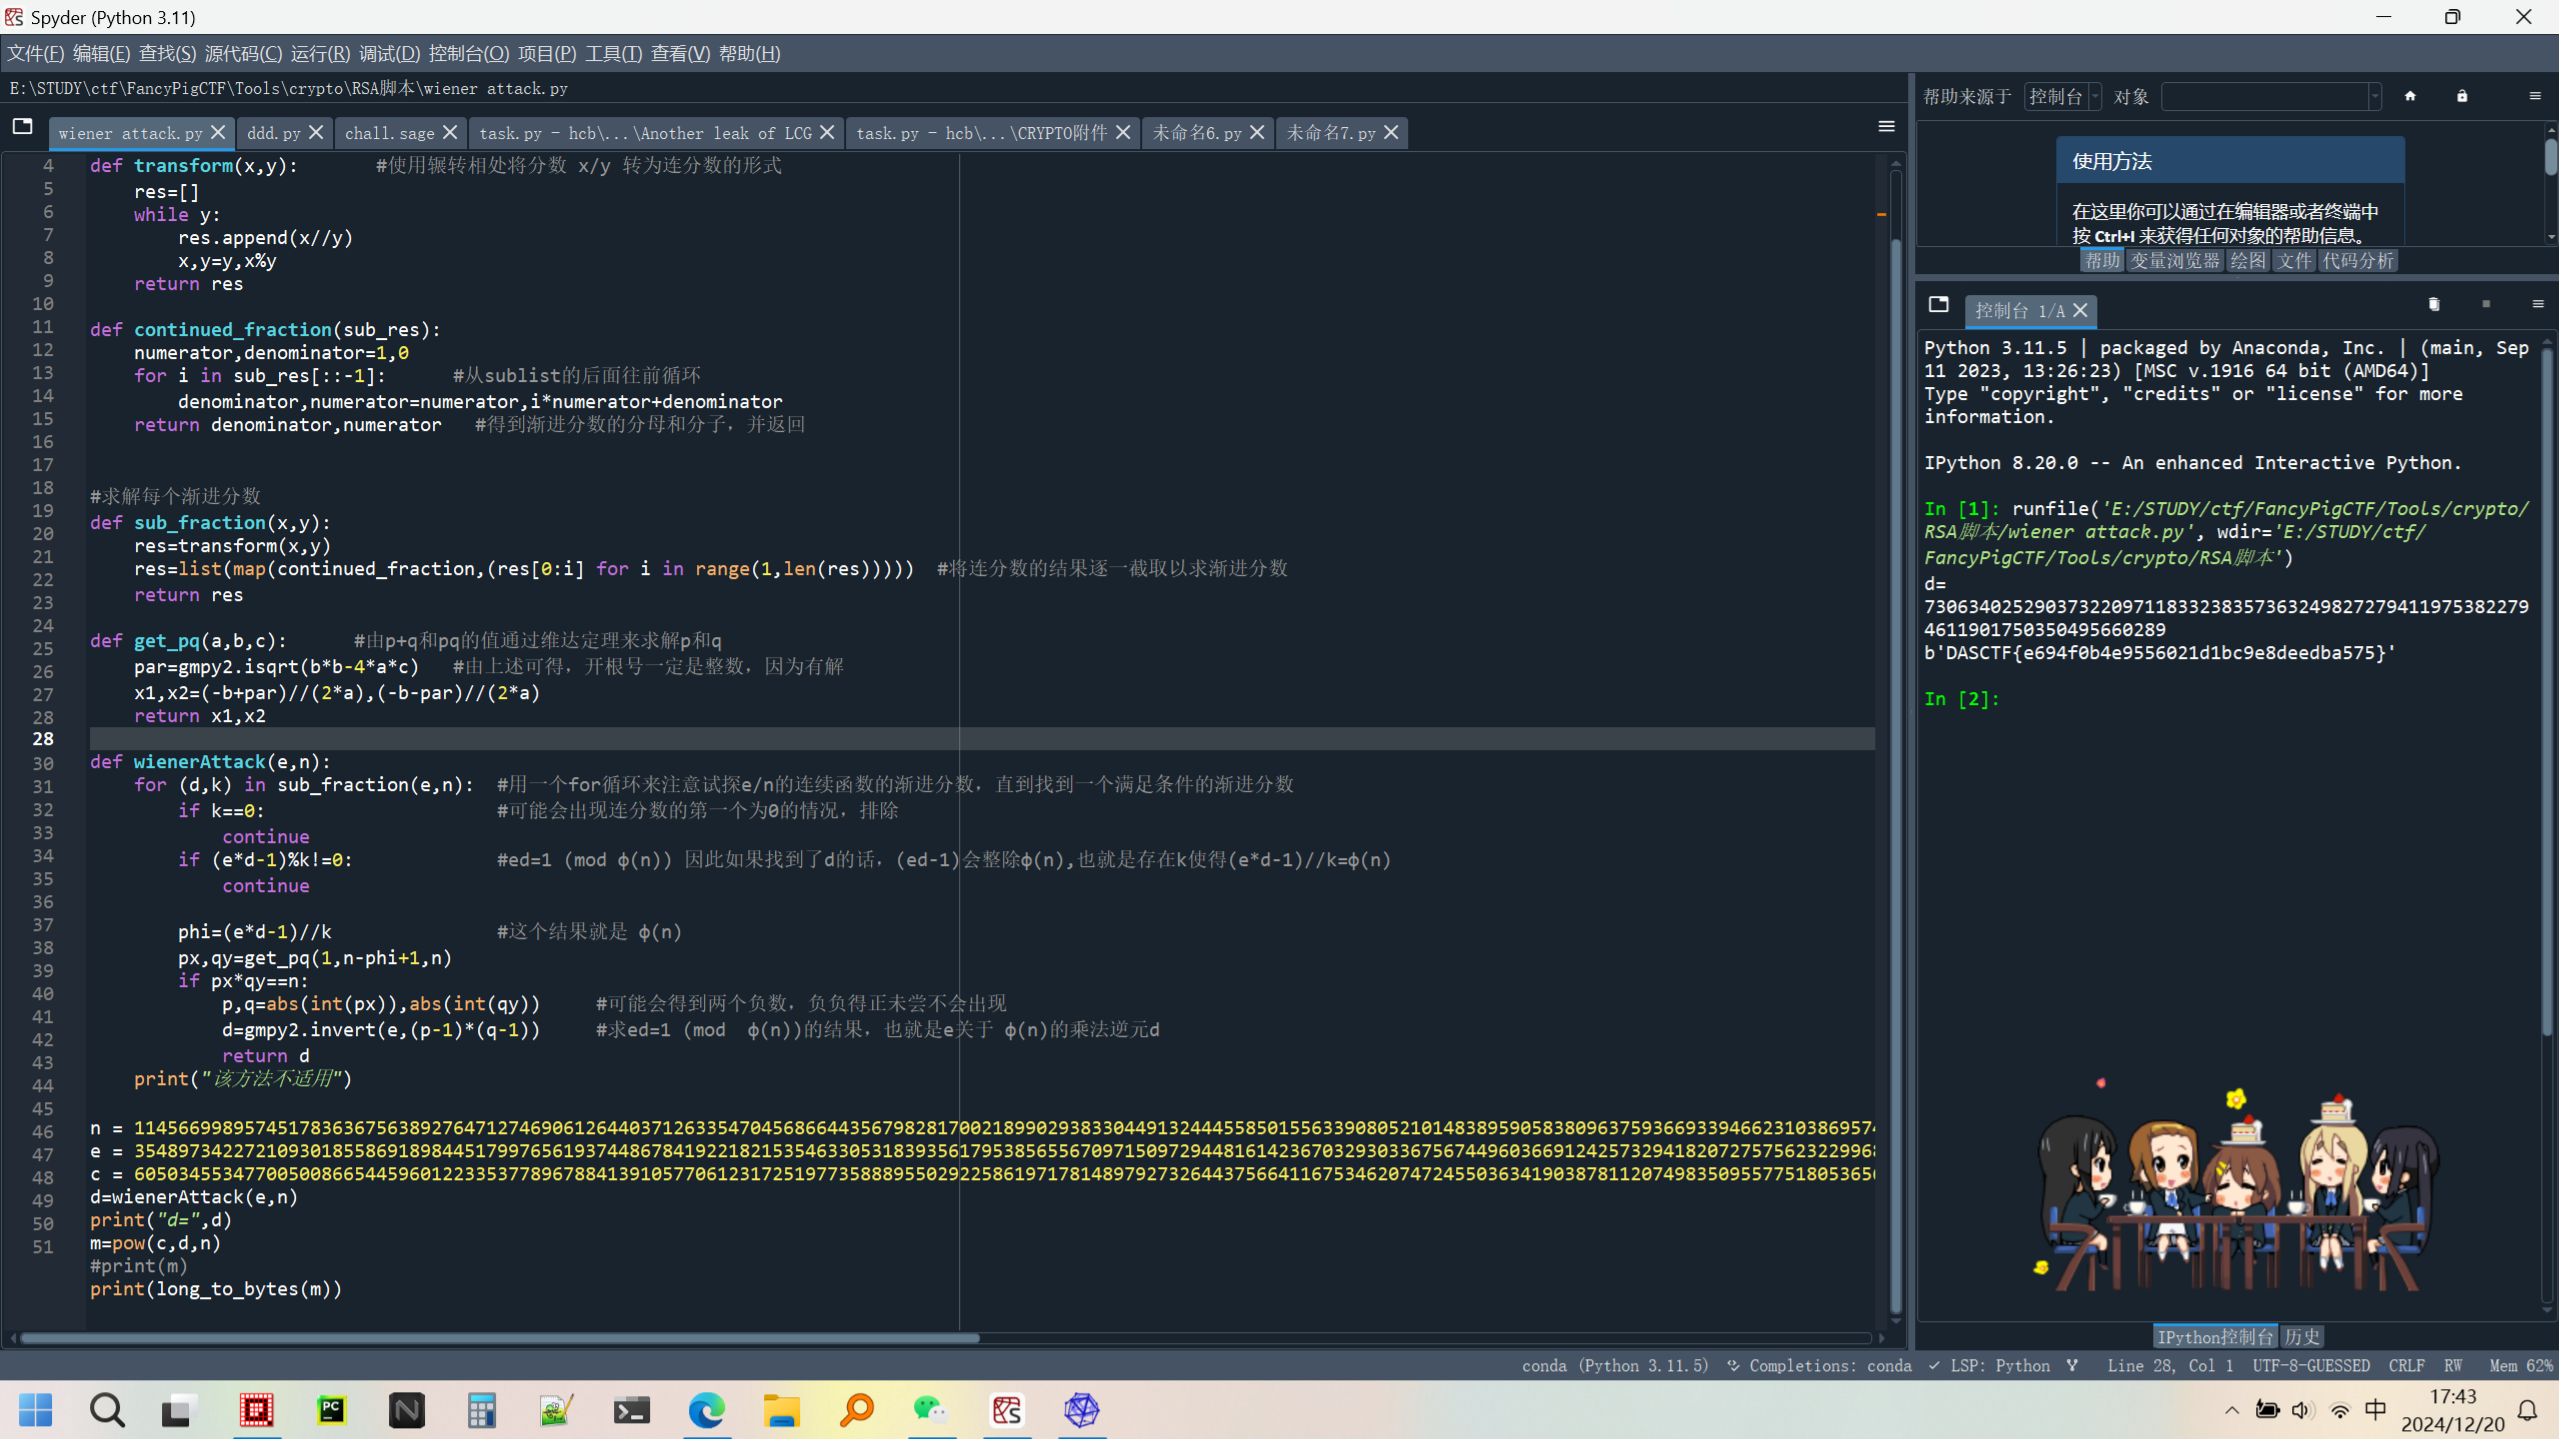Open the 查看(V) menu
Image resolution: width=2559 pixels, height=1439 pixels.
(x=680, y=53)
